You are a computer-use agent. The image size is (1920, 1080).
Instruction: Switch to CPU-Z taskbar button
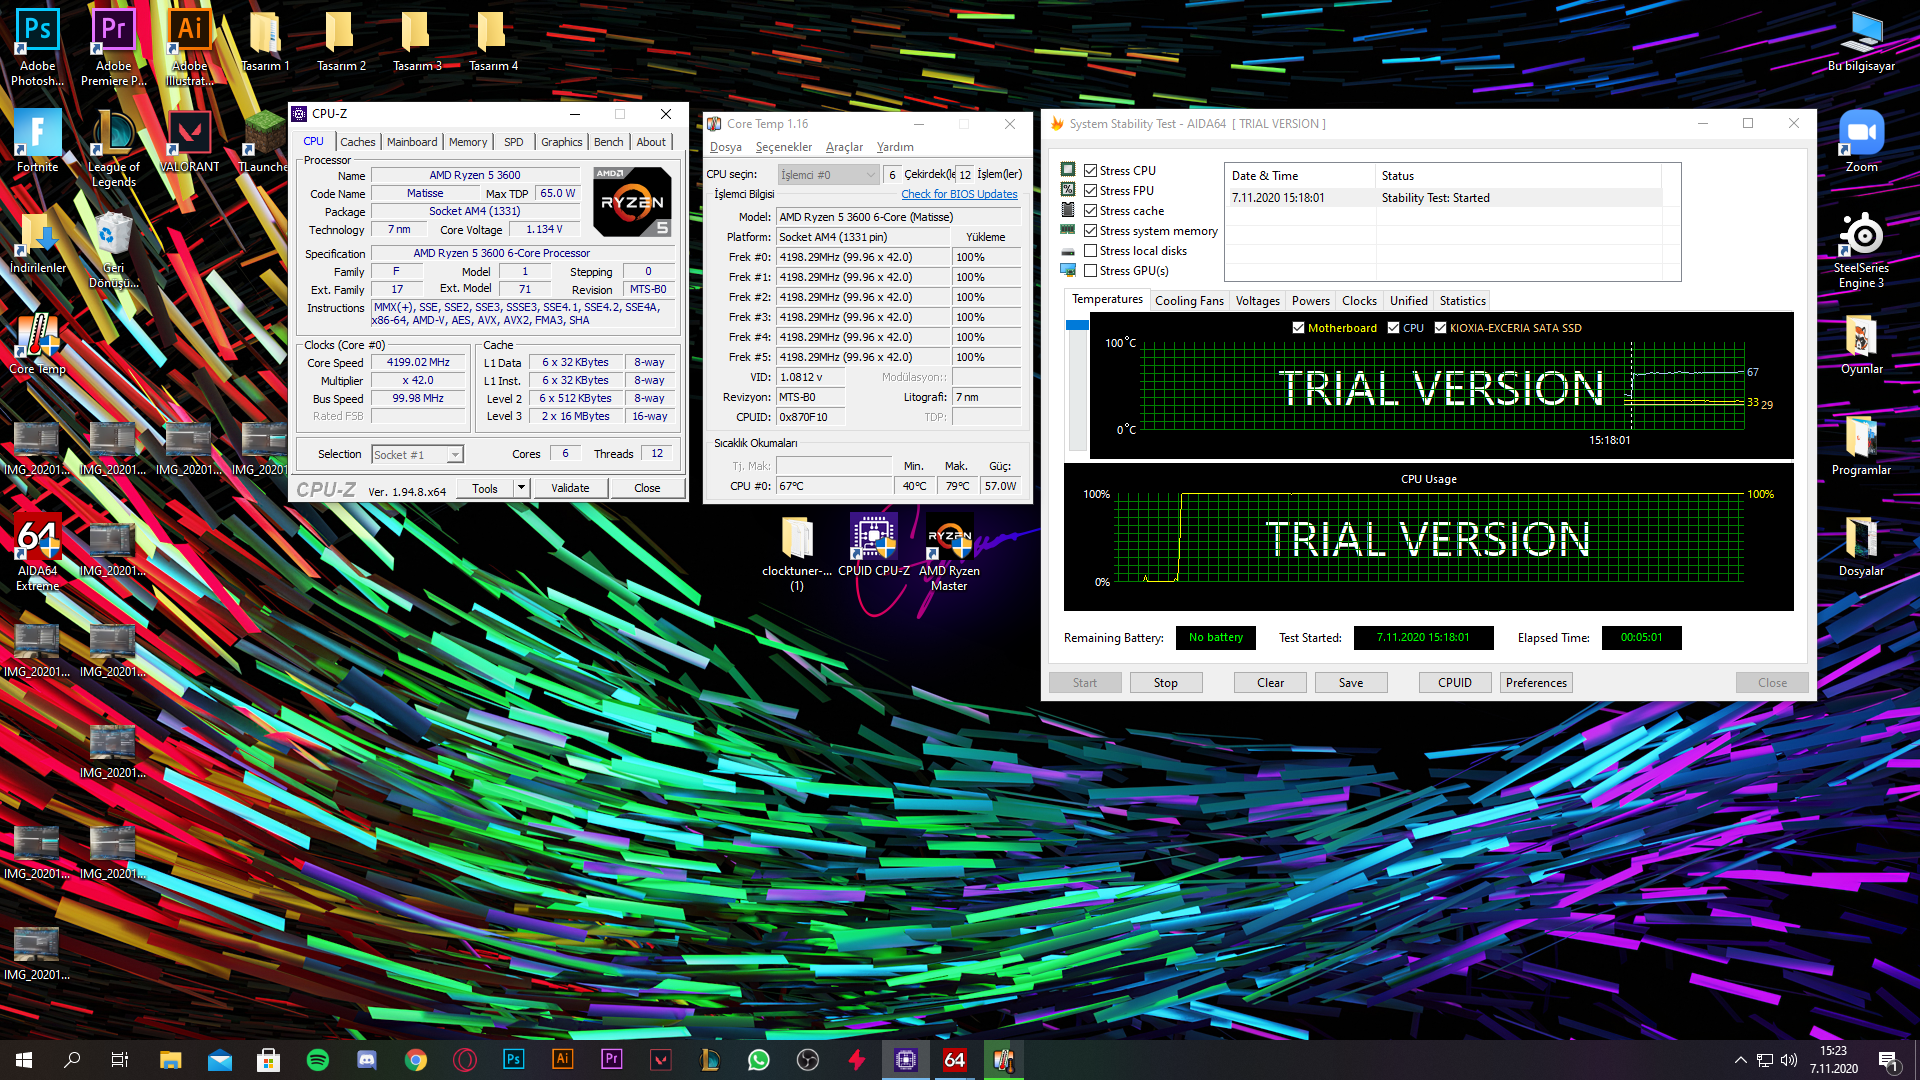906,1060
